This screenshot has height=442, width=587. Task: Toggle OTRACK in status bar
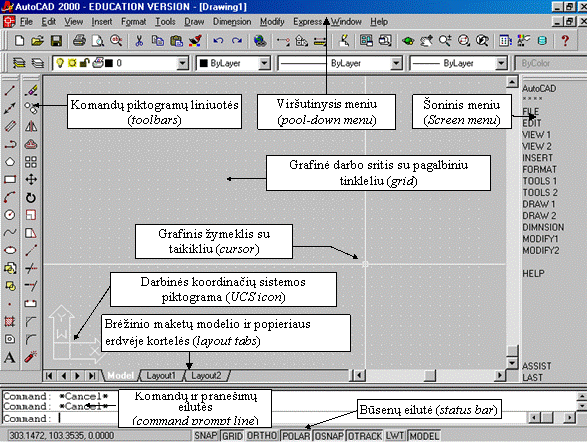[x=365, y=436]
